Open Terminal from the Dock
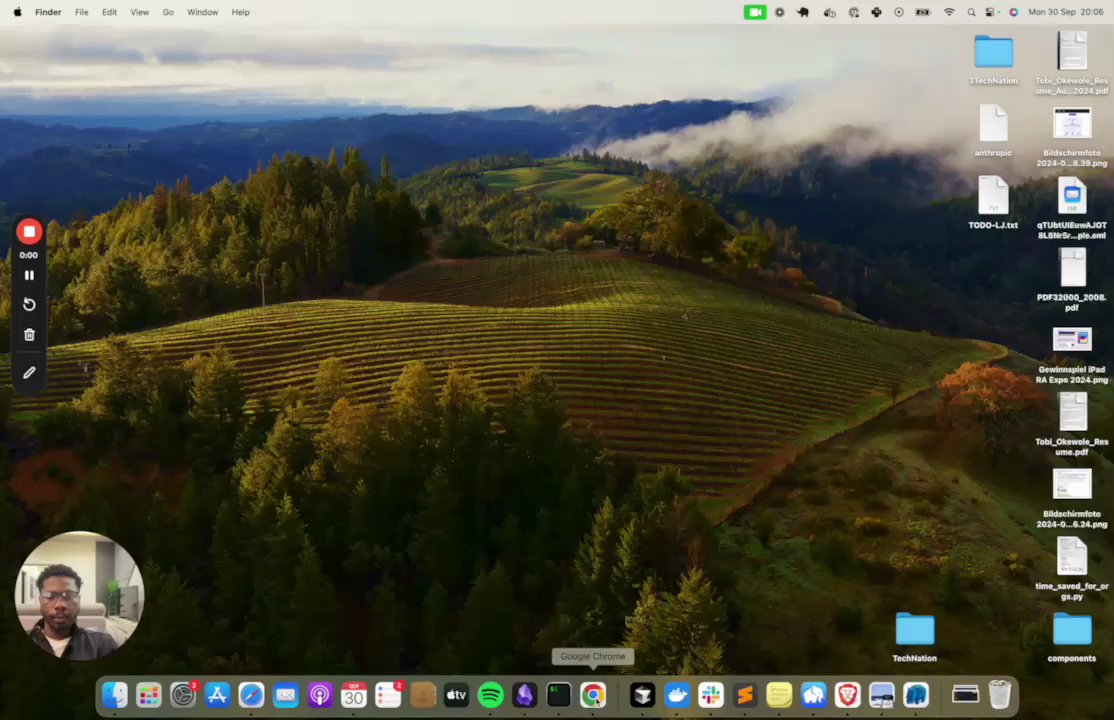The width and height of the screenshot is (1114, 720). point(559,695)
